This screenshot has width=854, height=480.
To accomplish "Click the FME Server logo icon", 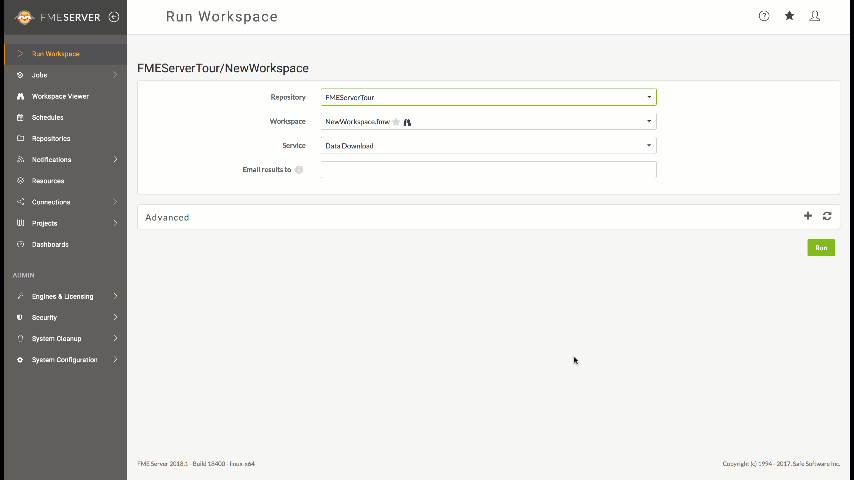I will pos(25,17).
